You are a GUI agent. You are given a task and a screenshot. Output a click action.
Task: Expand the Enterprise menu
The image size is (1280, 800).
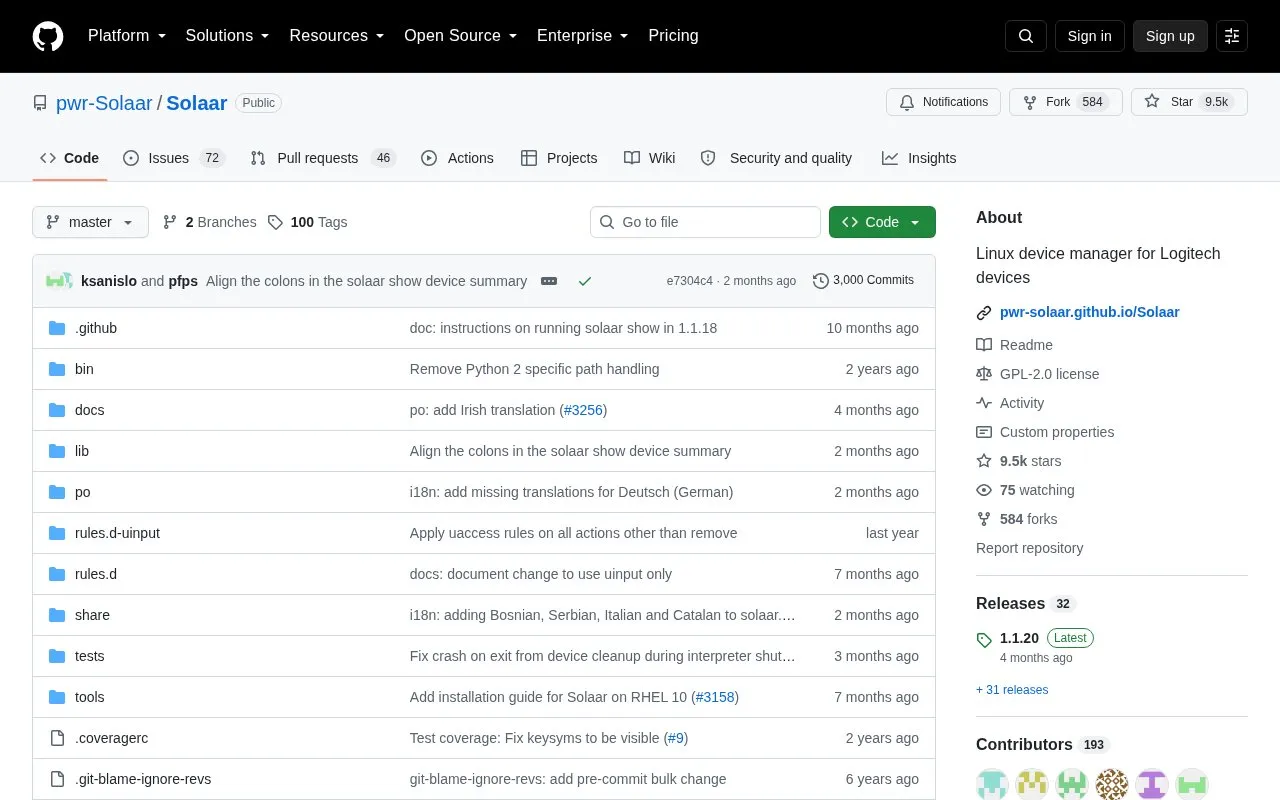click(x=582, y=36)
